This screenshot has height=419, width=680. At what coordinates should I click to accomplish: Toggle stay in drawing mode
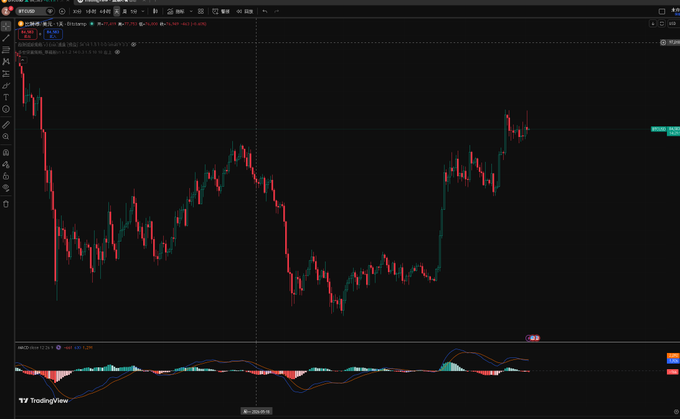pos(6,164)
